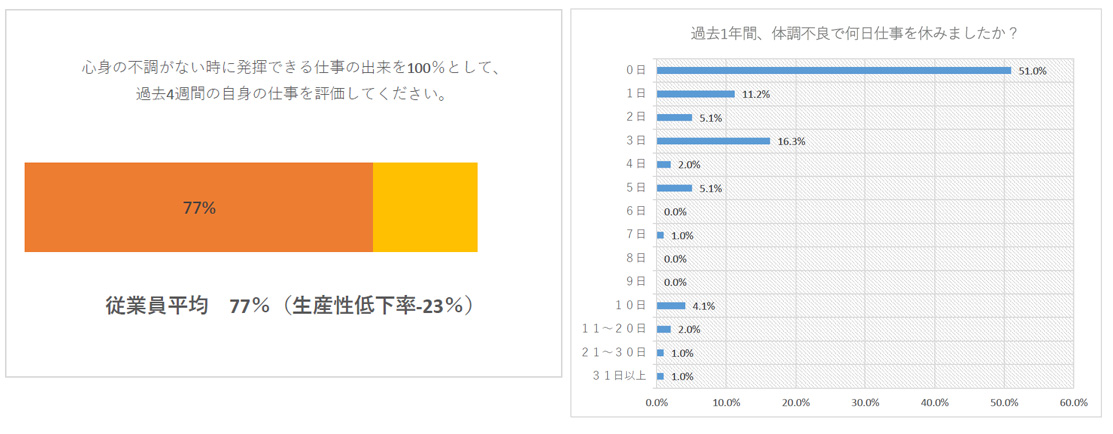Select the 過去1年間、体調不良 chart title
1113x434 pixels.
coord(854,33)
